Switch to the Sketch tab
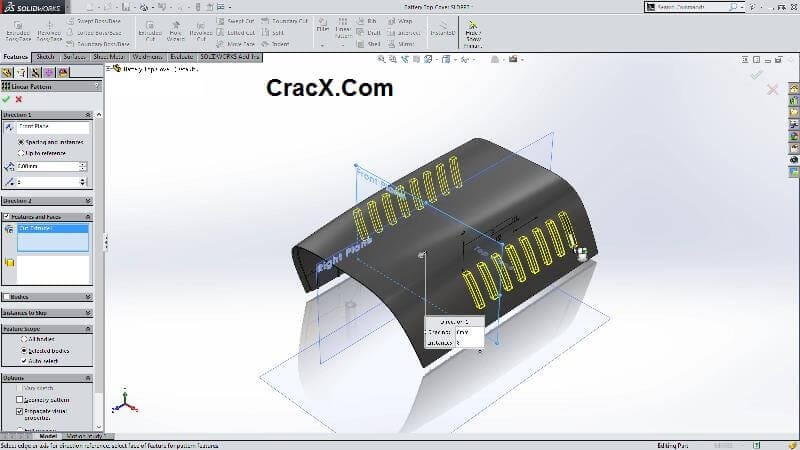 [45, 57]
